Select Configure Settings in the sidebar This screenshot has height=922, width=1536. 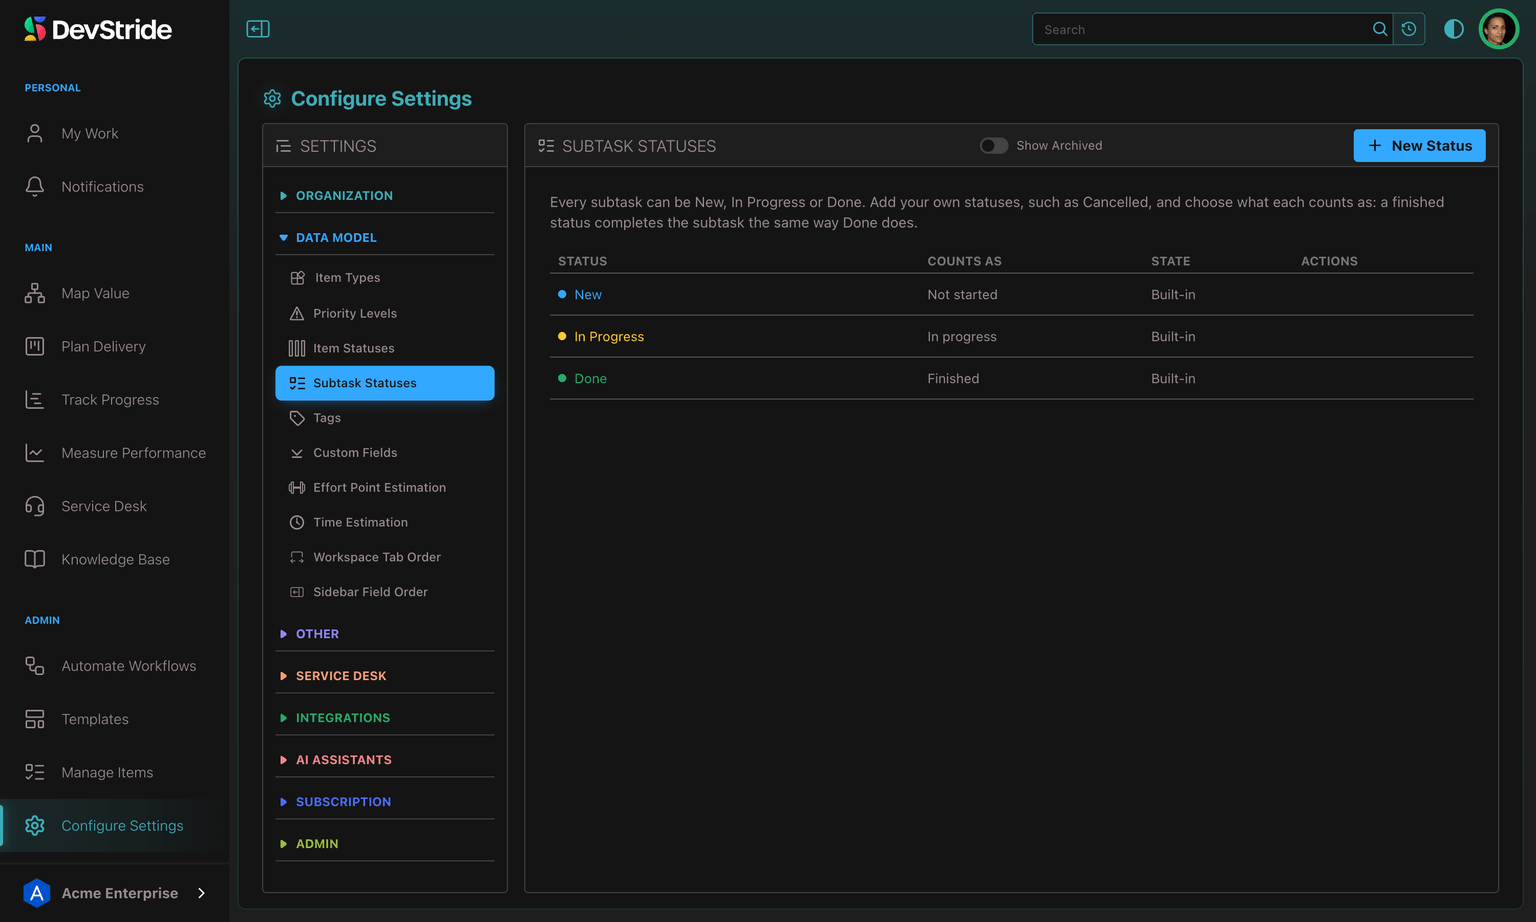click(x=115, y=826)
